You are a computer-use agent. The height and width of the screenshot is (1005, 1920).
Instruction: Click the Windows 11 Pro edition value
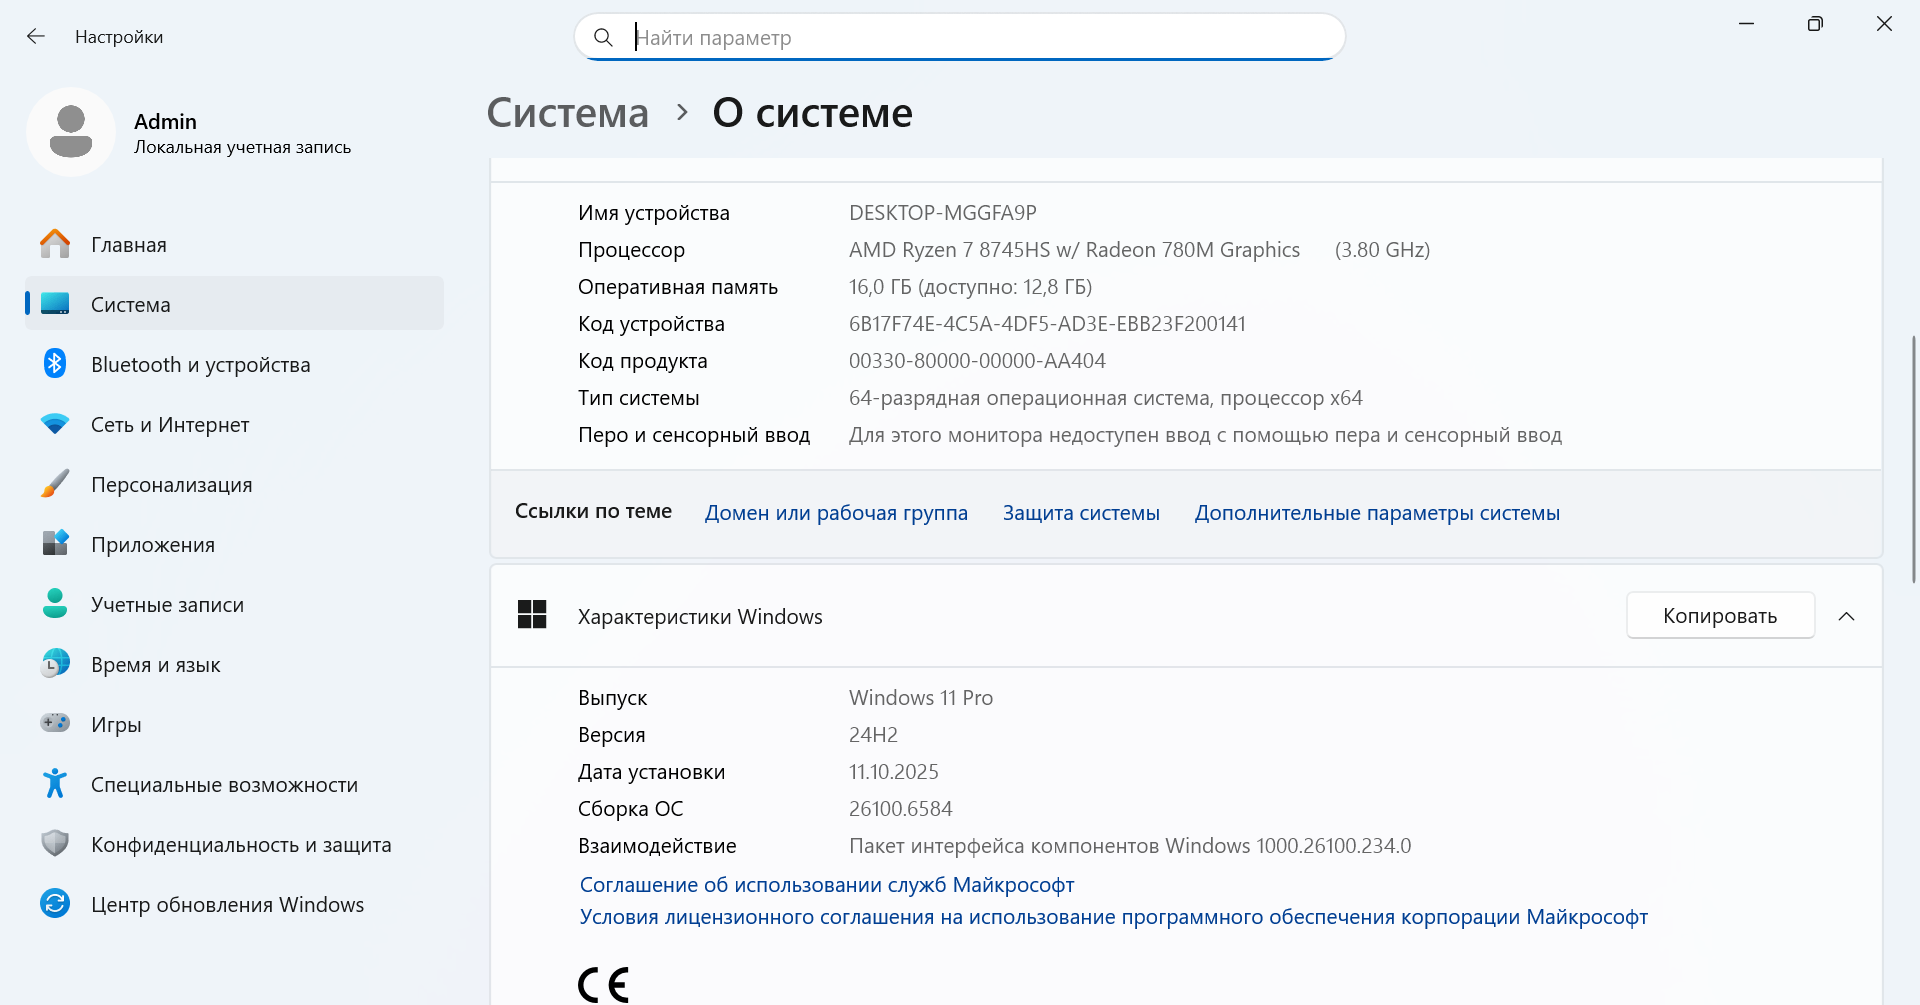pos(921,698)
